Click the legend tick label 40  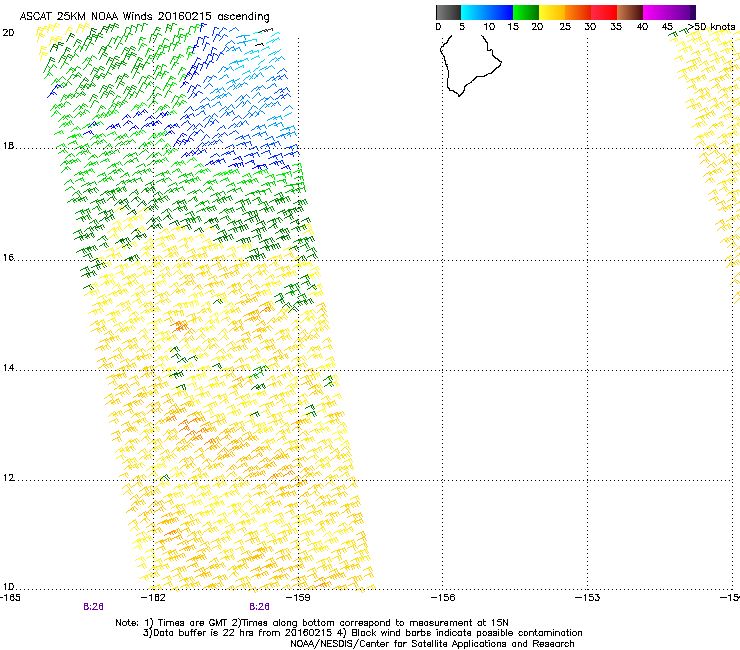point(642,27)
